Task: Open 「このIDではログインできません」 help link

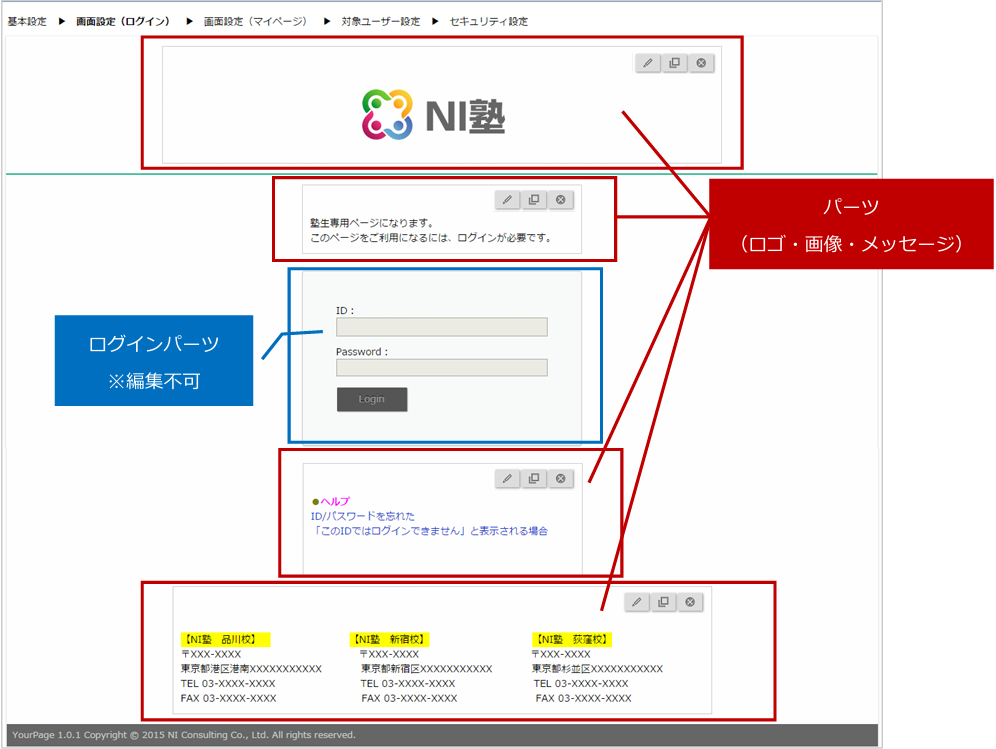Action: pos(429,530)
